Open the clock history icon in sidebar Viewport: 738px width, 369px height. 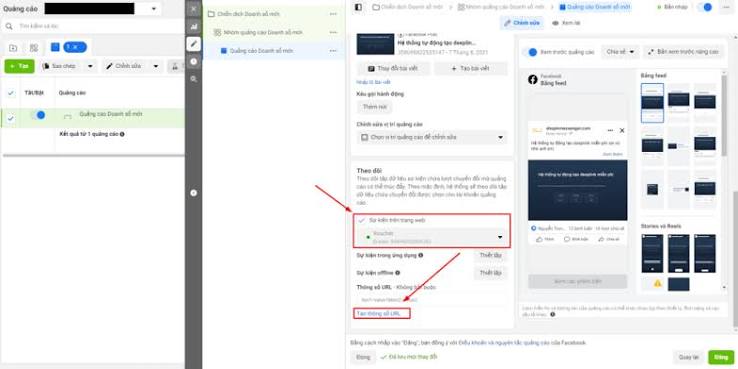coord(193,62)
